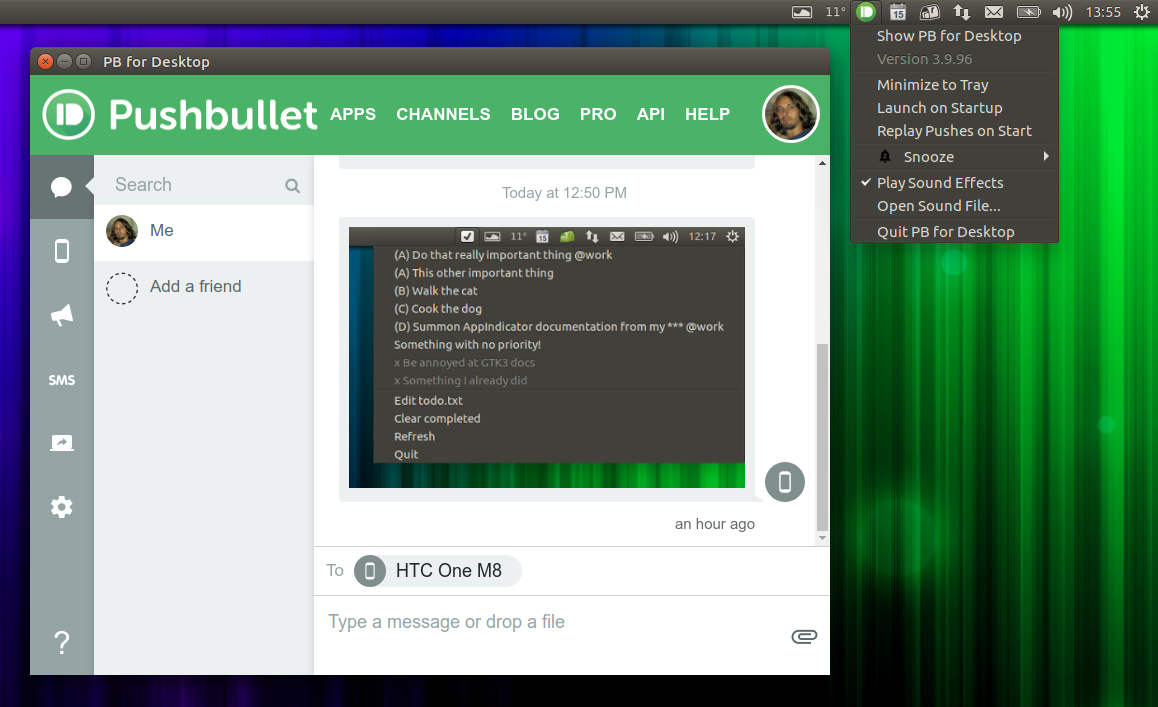This screenshot has width=1158, height=707.
Task: Click the Version 3.9.96 menu text
Action: pos(925,59)
